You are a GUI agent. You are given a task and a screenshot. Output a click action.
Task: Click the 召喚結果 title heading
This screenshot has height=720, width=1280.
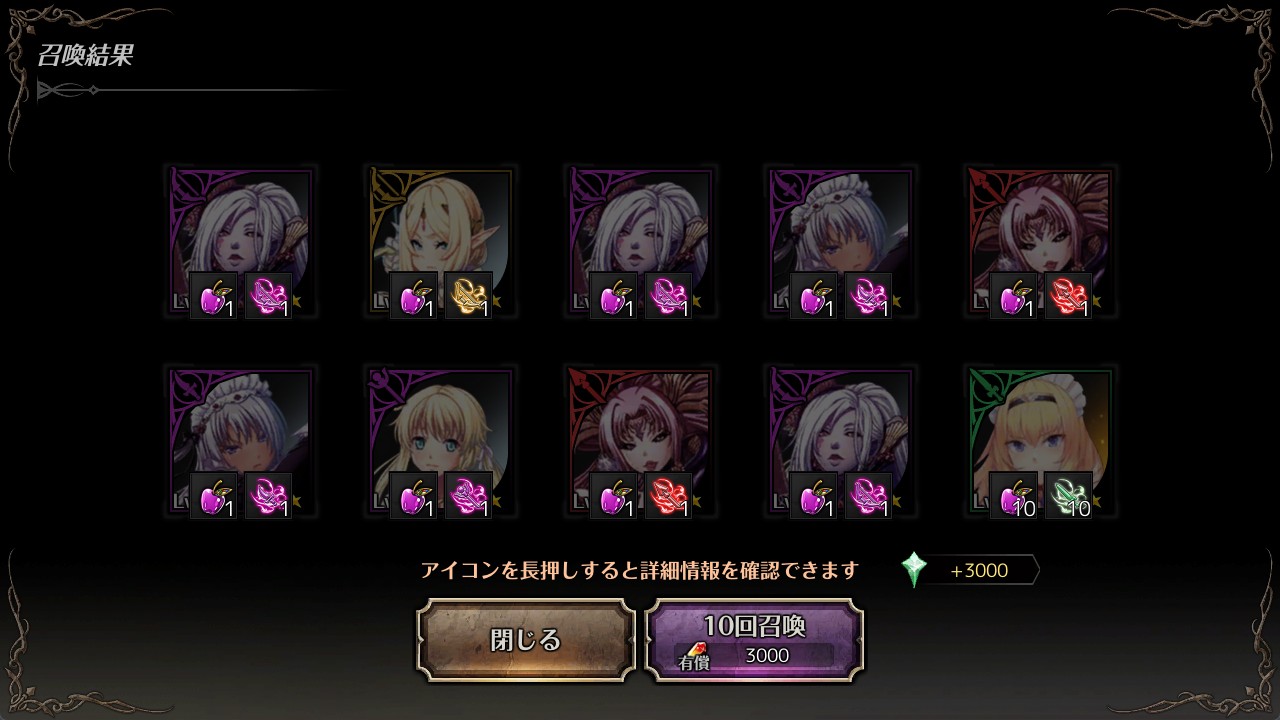pyautogui.click(x=85, y=55)
